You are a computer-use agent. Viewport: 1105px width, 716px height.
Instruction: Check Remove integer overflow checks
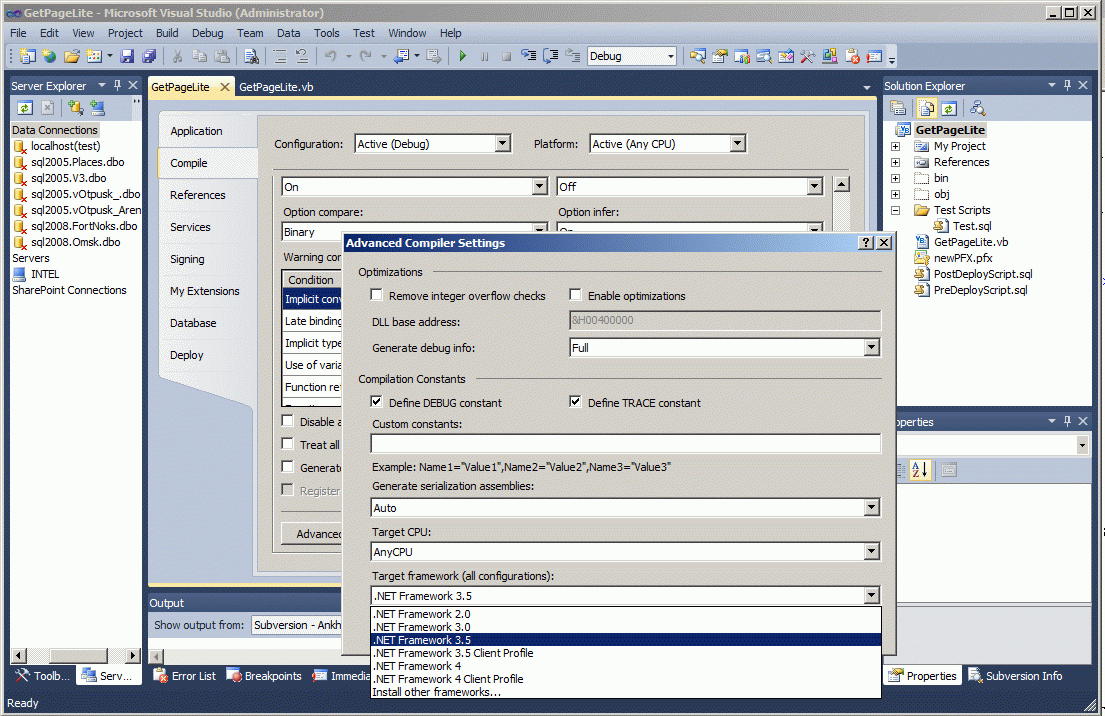[x=377, y=295]
